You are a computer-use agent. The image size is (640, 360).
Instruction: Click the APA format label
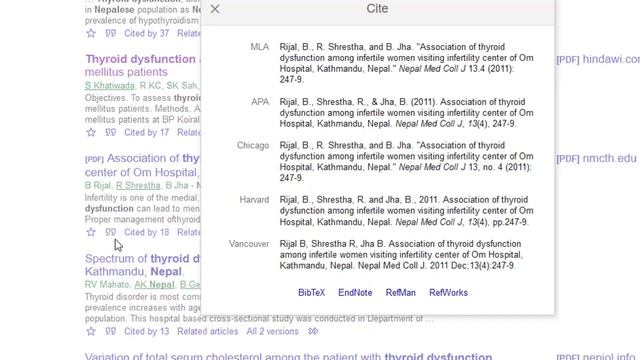pyautogui.click(x=260, y=102)
